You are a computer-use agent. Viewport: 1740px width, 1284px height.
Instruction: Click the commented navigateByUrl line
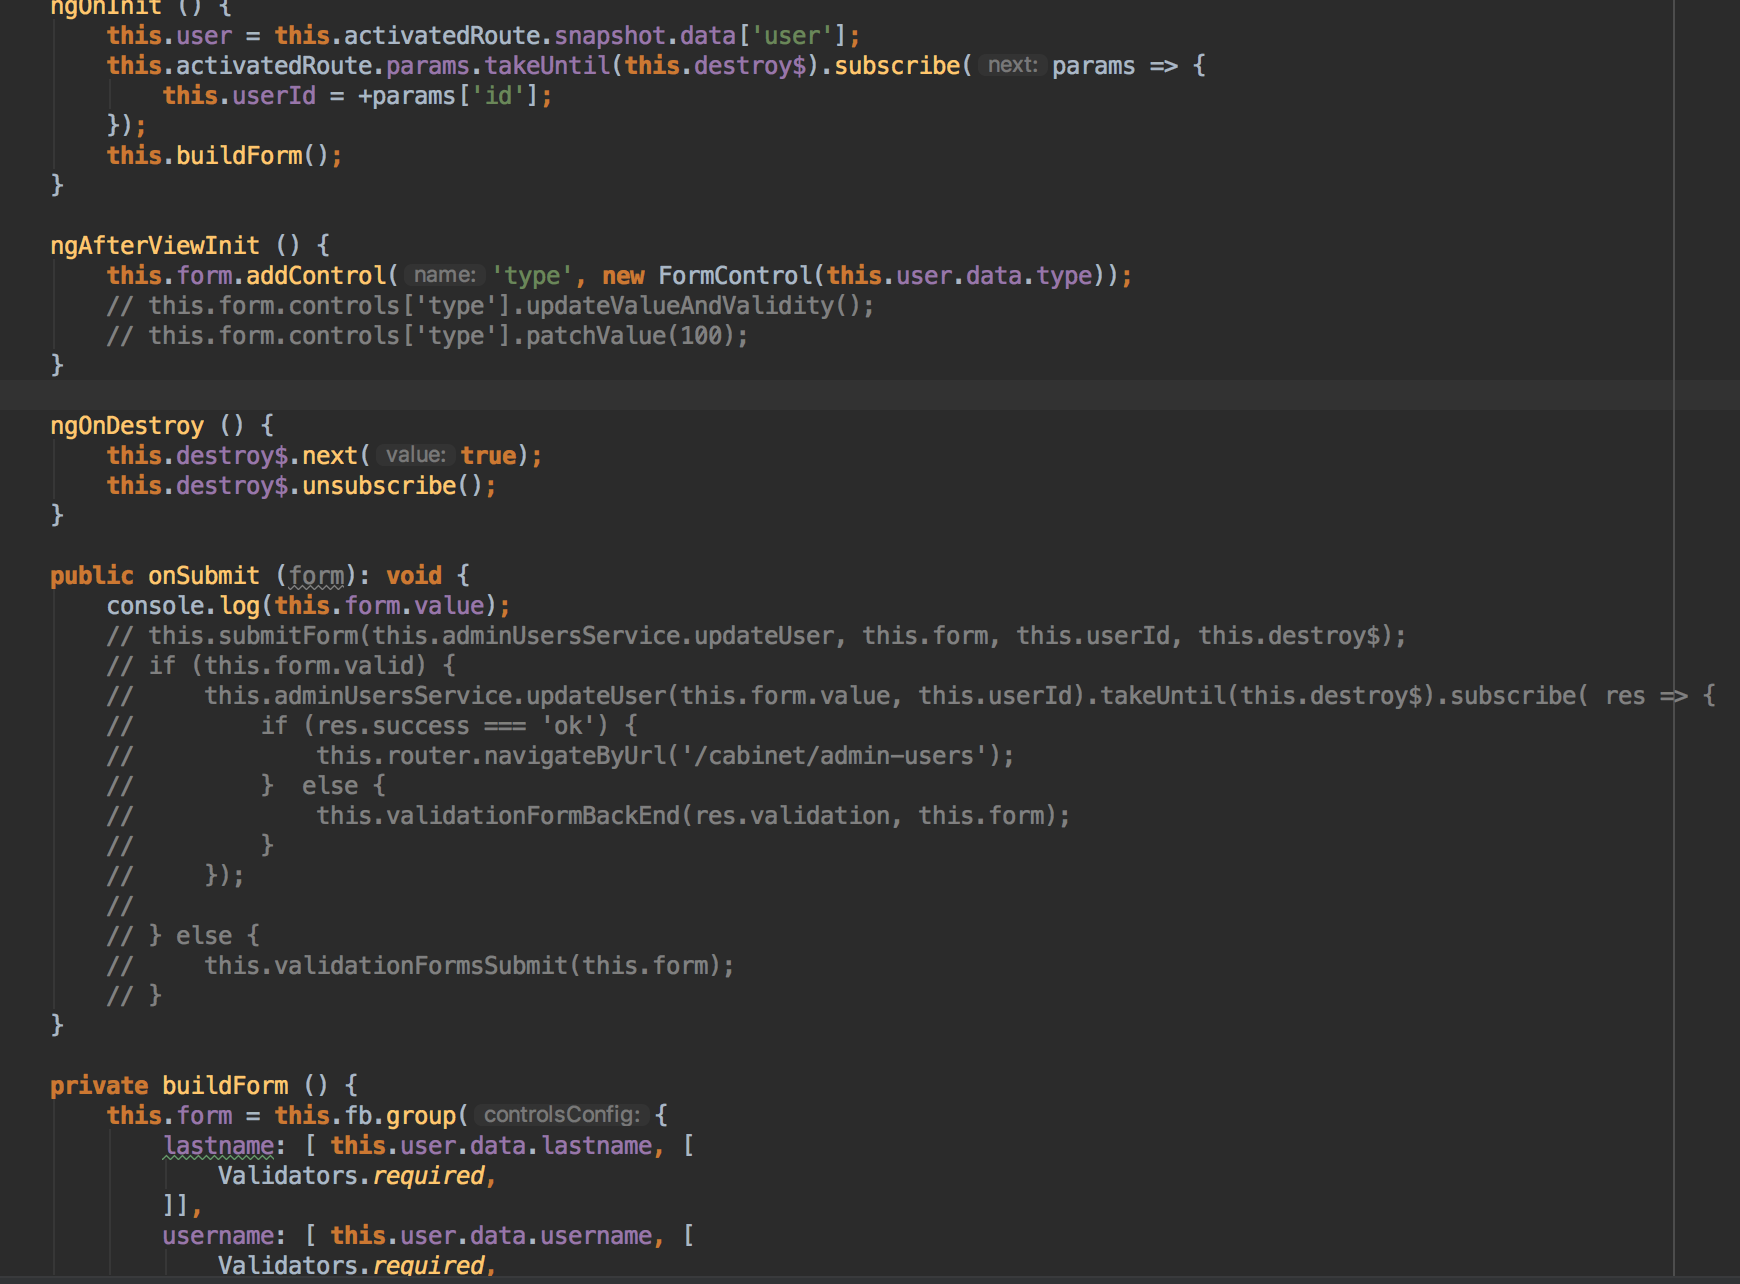coord(560,756)
